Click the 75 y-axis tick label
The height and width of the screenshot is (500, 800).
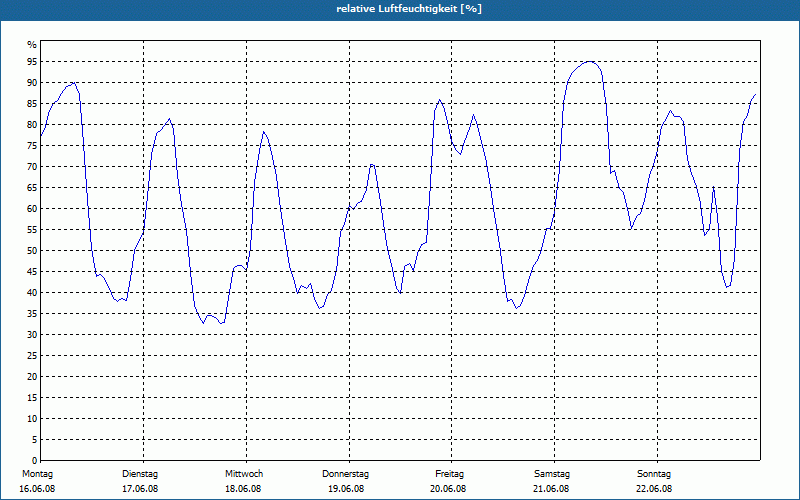tap(32, 145)
